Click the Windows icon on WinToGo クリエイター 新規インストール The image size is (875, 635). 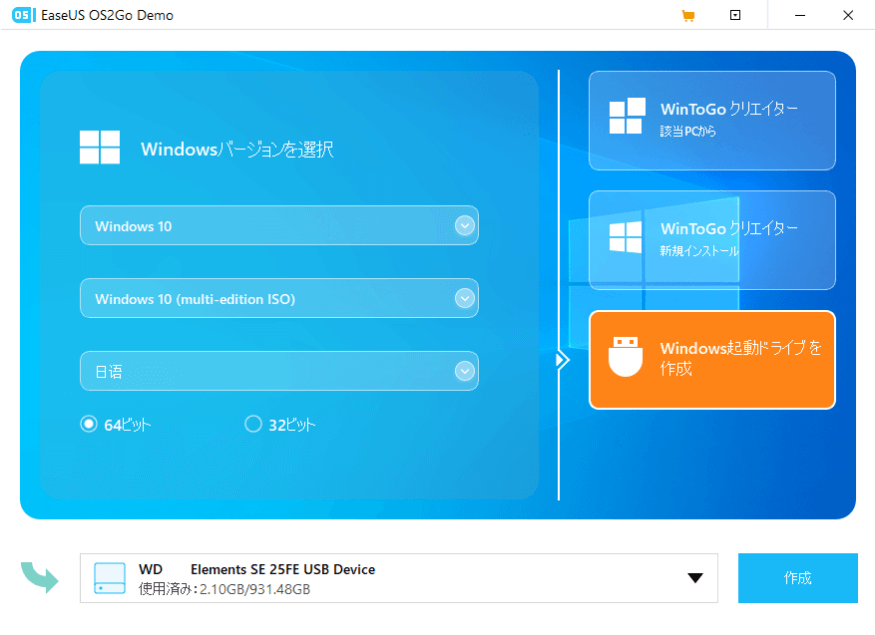626,240
